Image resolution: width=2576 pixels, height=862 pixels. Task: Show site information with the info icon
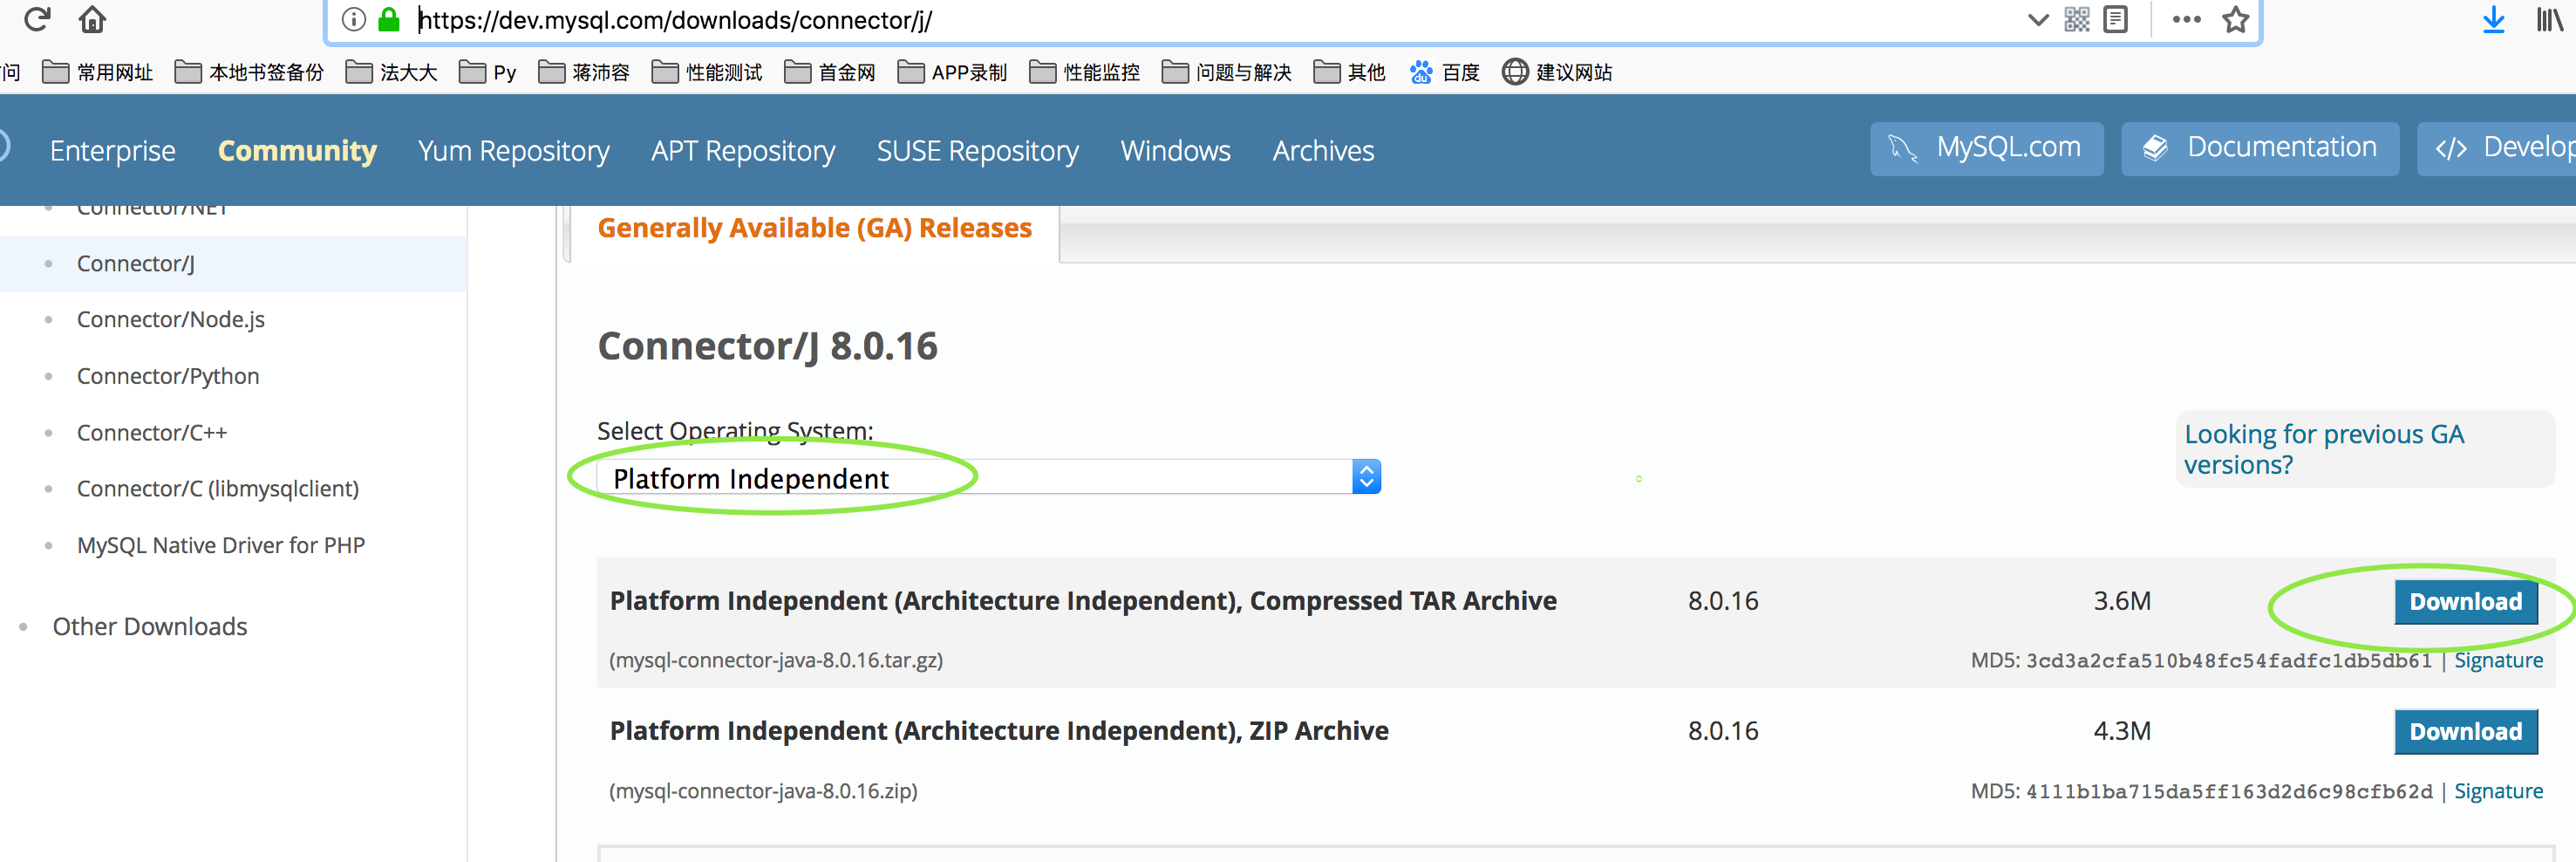[354, 19]
